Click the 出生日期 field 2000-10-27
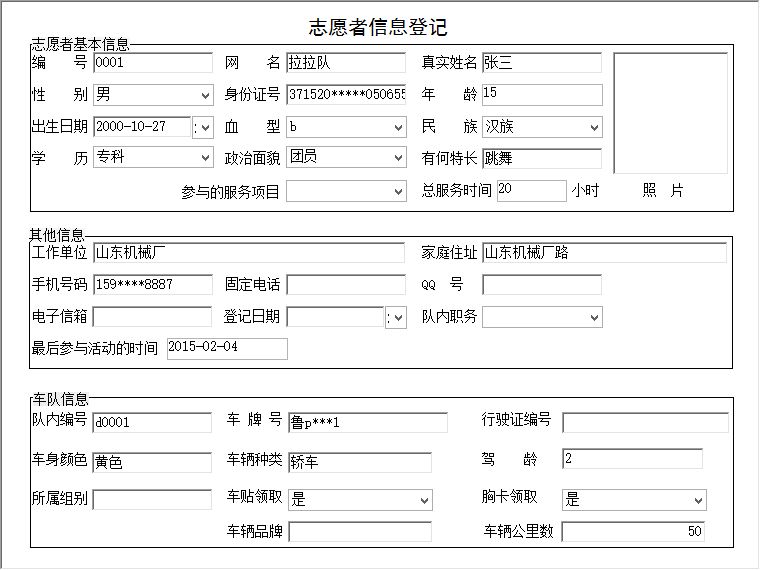 click(x=142, y=127)
